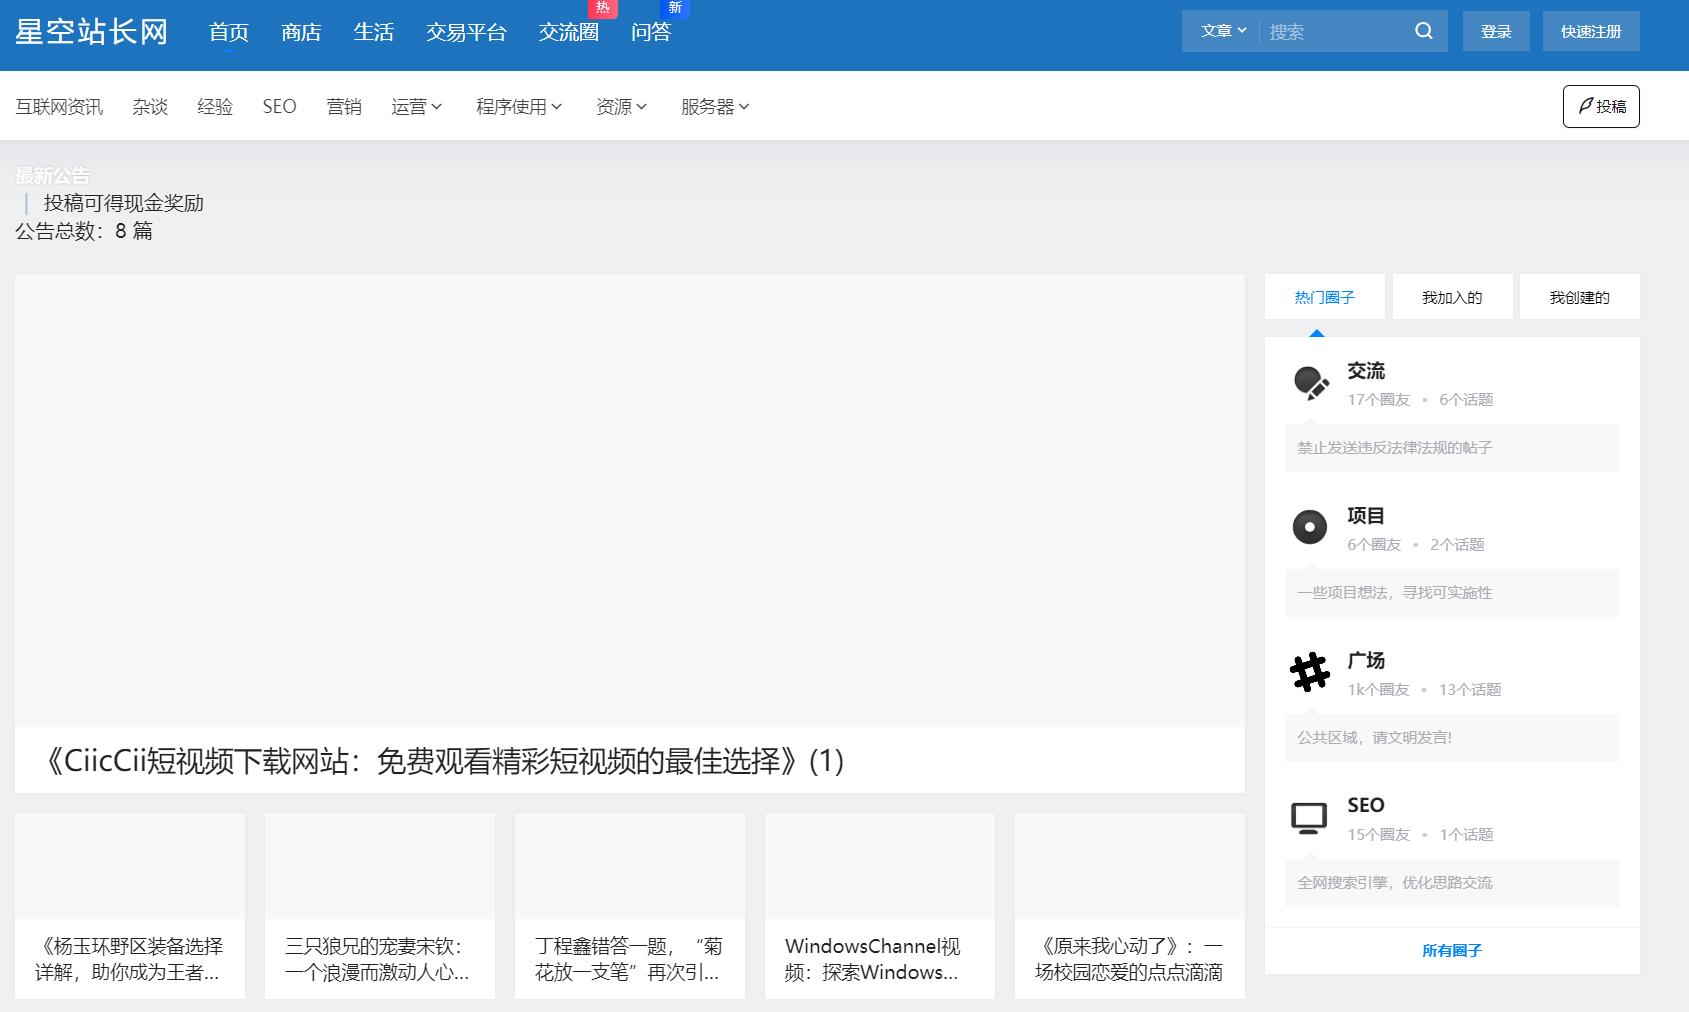1689x1012 pixels.
Task: Open the 广场 hashtag icon
Action: [x=1310, y=672]
